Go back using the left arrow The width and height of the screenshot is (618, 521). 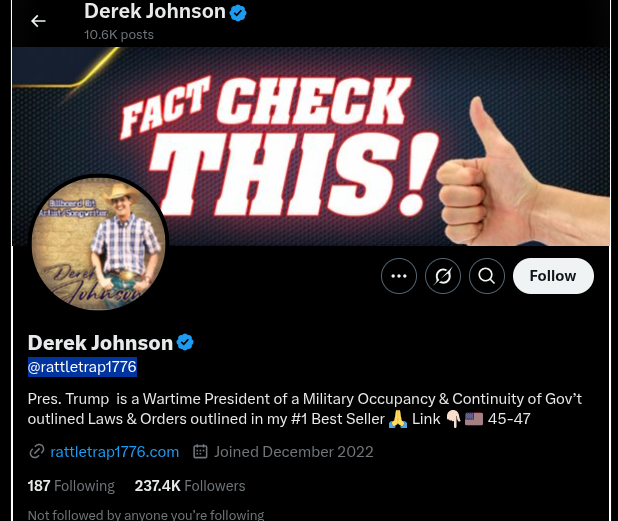click(38, 21)
